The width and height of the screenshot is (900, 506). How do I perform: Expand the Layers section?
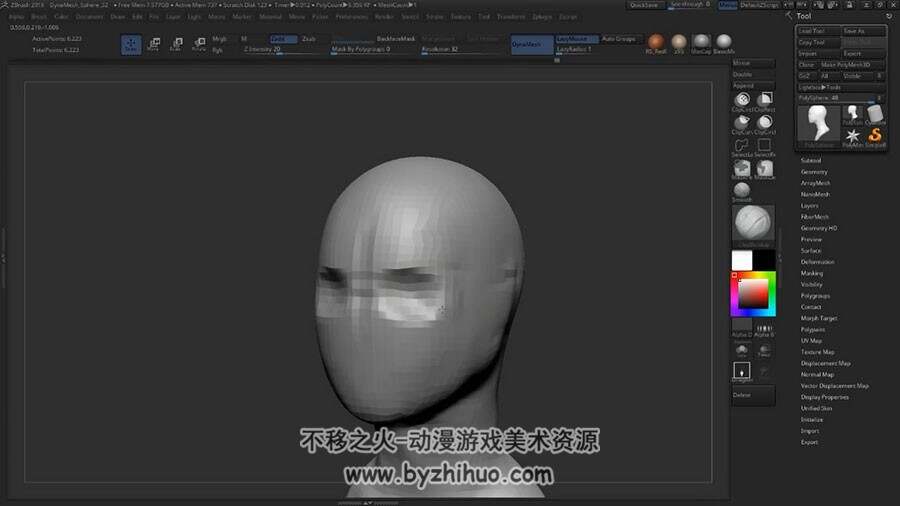[x=809, y=206]
